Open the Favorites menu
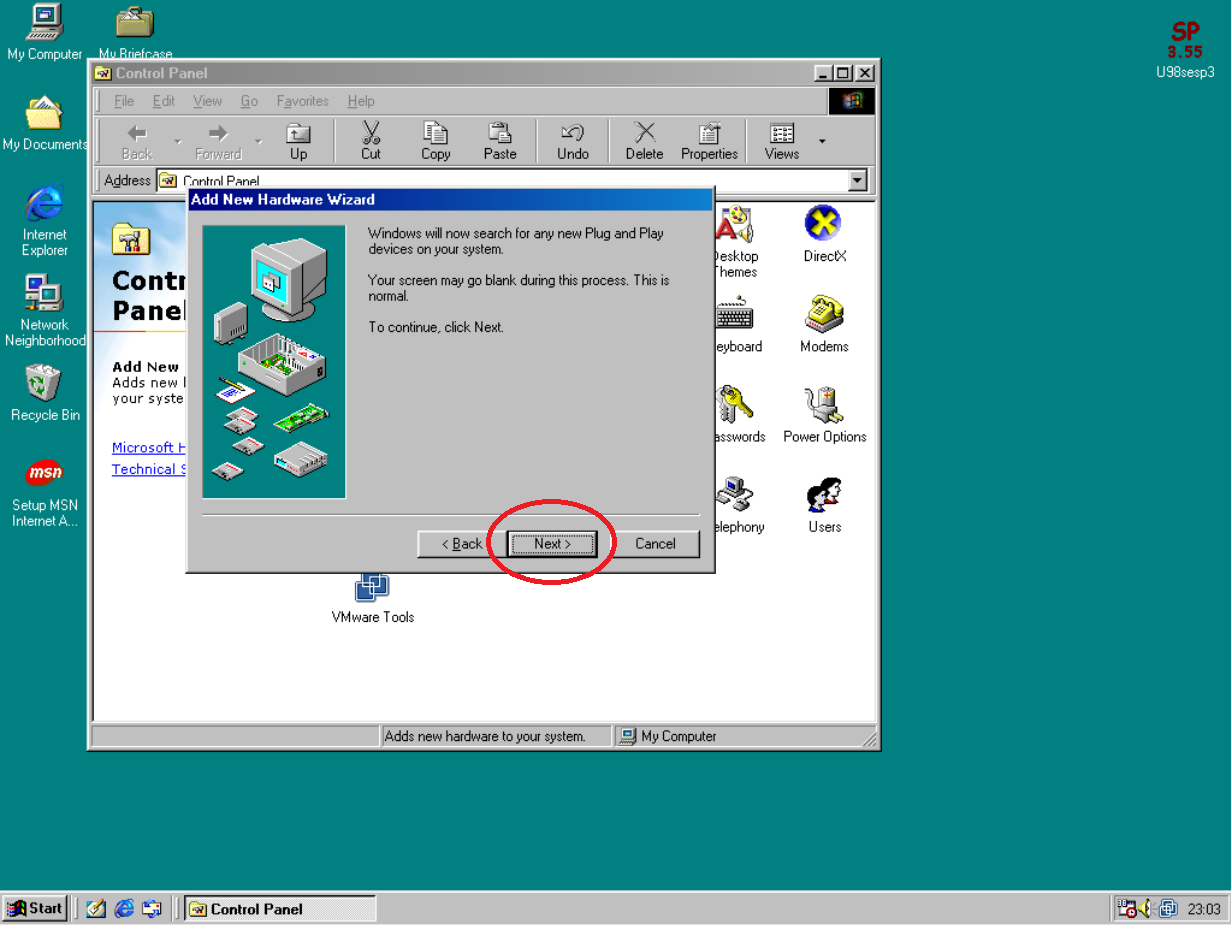 [302, 101]
